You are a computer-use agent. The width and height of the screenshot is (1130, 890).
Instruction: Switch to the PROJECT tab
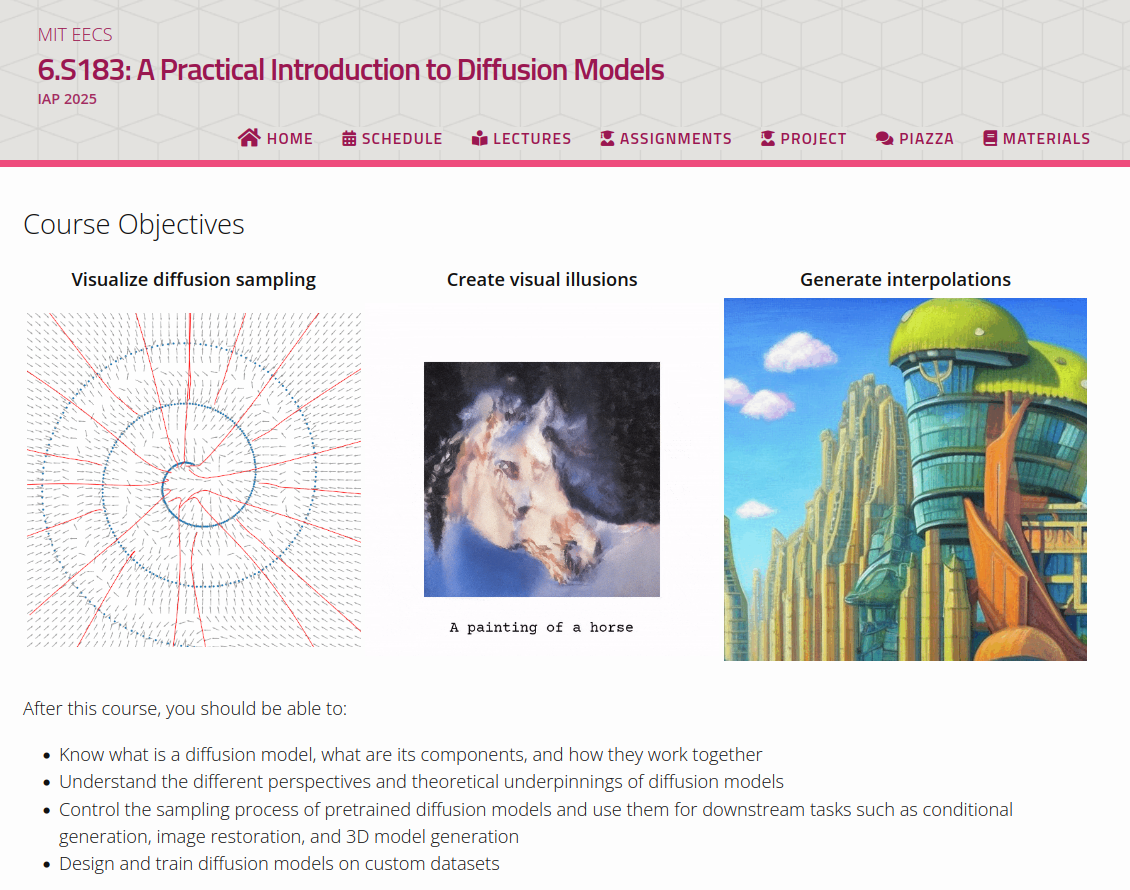(x=811, y=138)
